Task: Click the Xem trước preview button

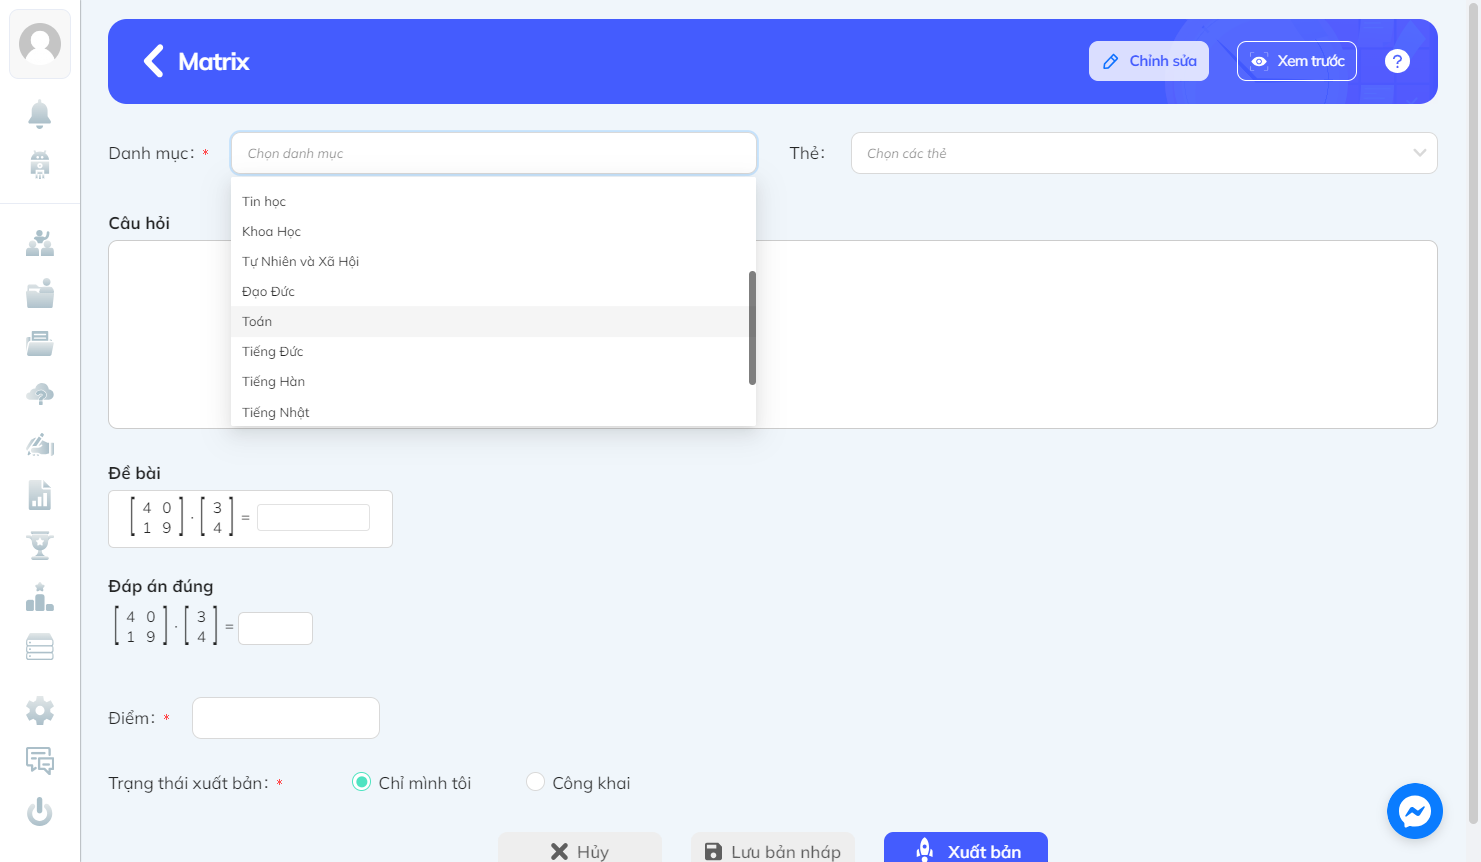Action: click(x=1297, y=61)
